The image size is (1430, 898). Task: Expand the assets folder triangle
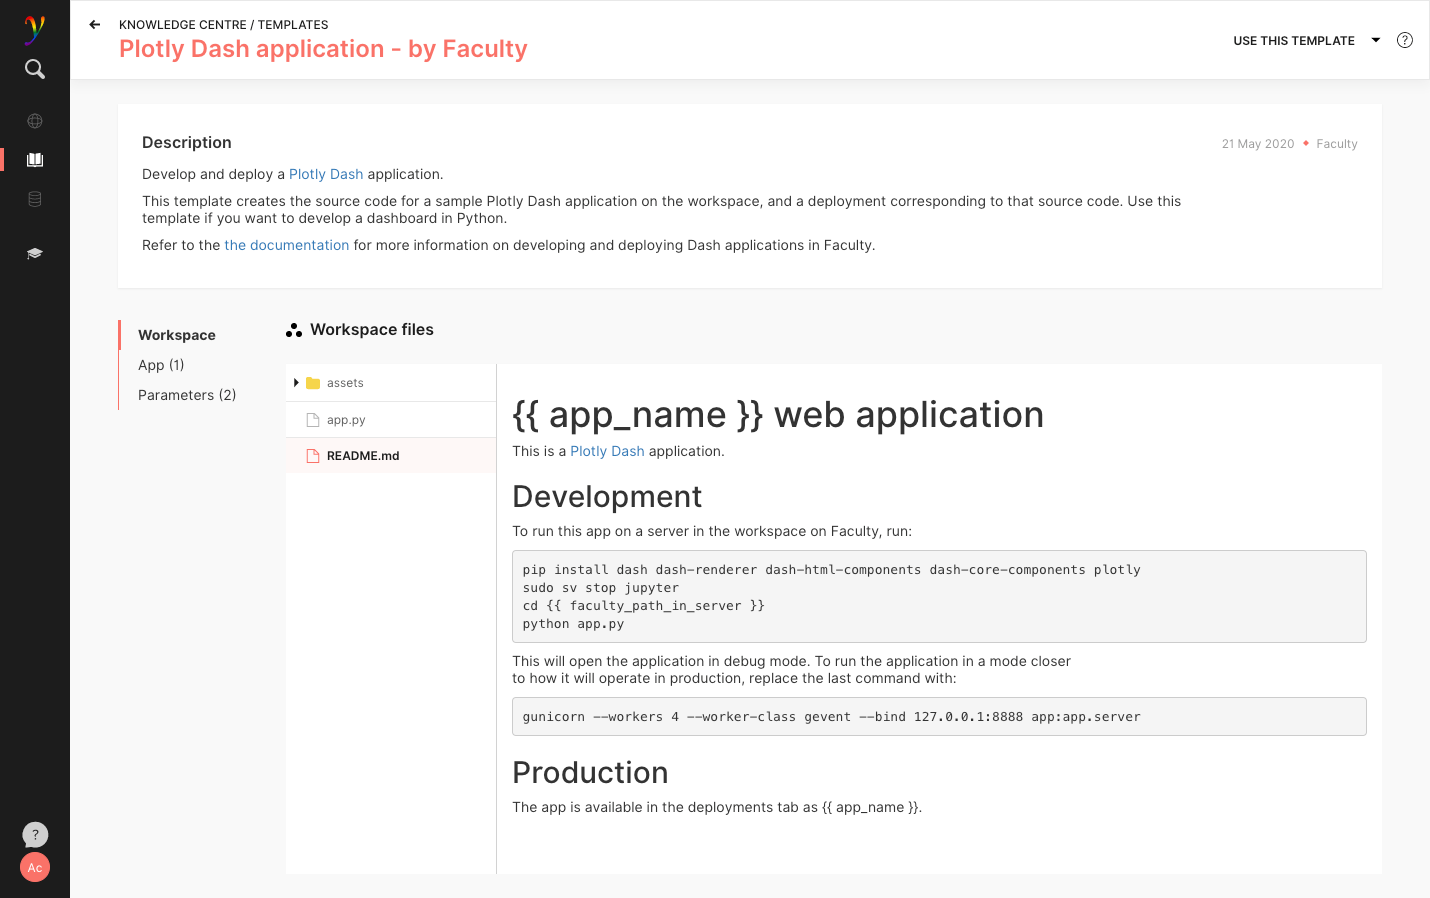click(x=296, y=383)
